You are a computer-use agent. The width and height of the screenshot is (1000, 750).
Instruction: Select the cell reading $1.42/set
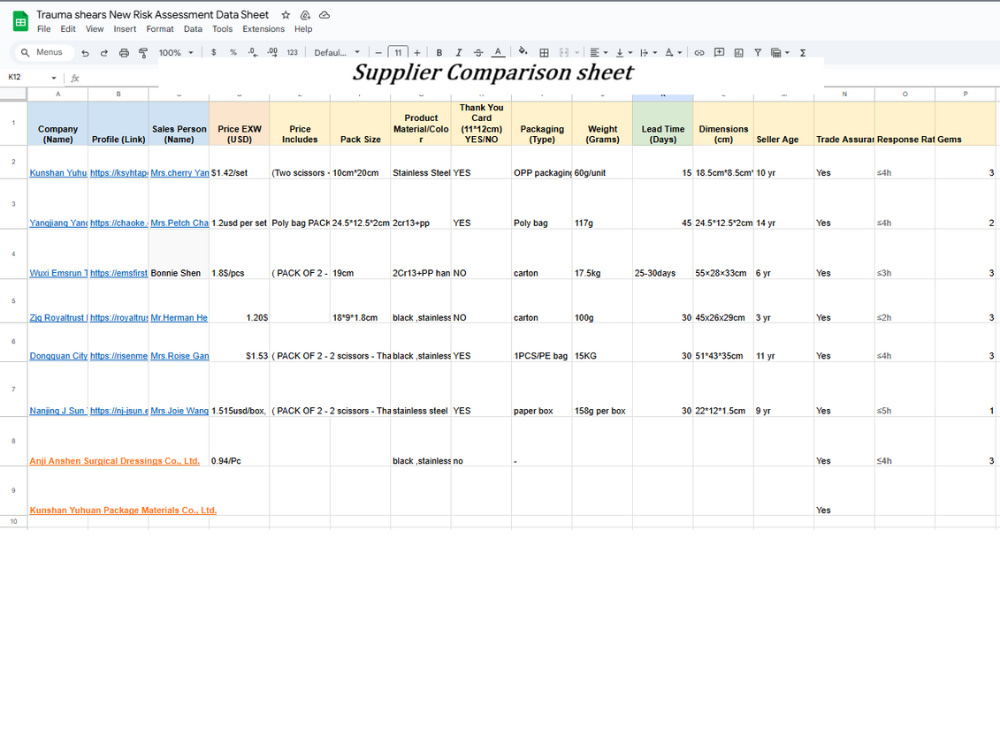[239, 162]
